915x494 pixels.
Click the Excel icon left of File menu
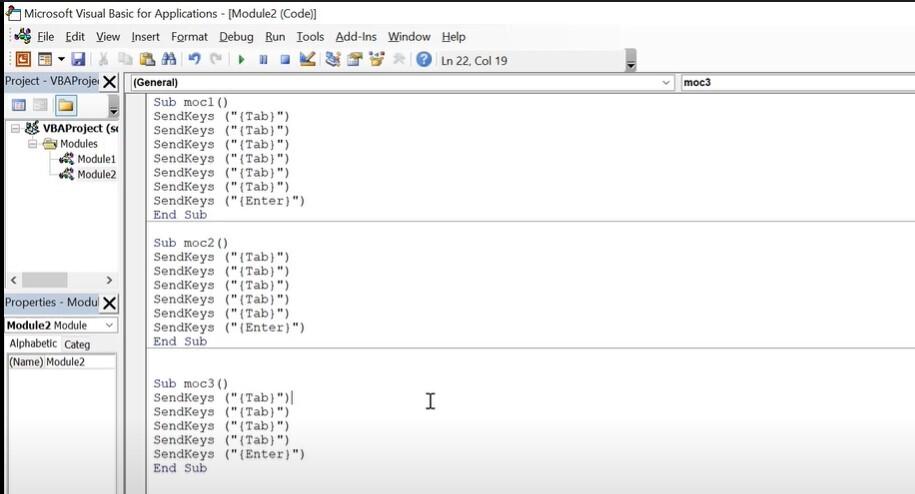pos(22,36)
